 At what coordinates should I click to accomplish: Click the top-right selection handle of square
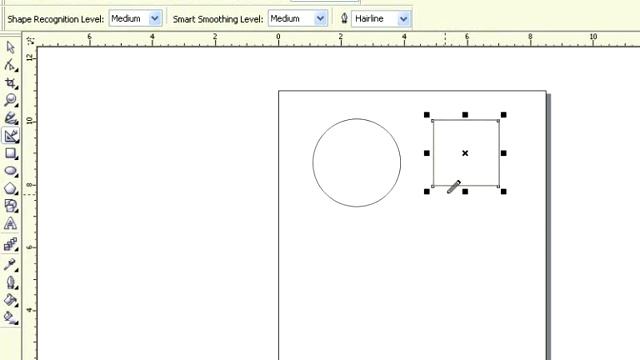point(503,115)
